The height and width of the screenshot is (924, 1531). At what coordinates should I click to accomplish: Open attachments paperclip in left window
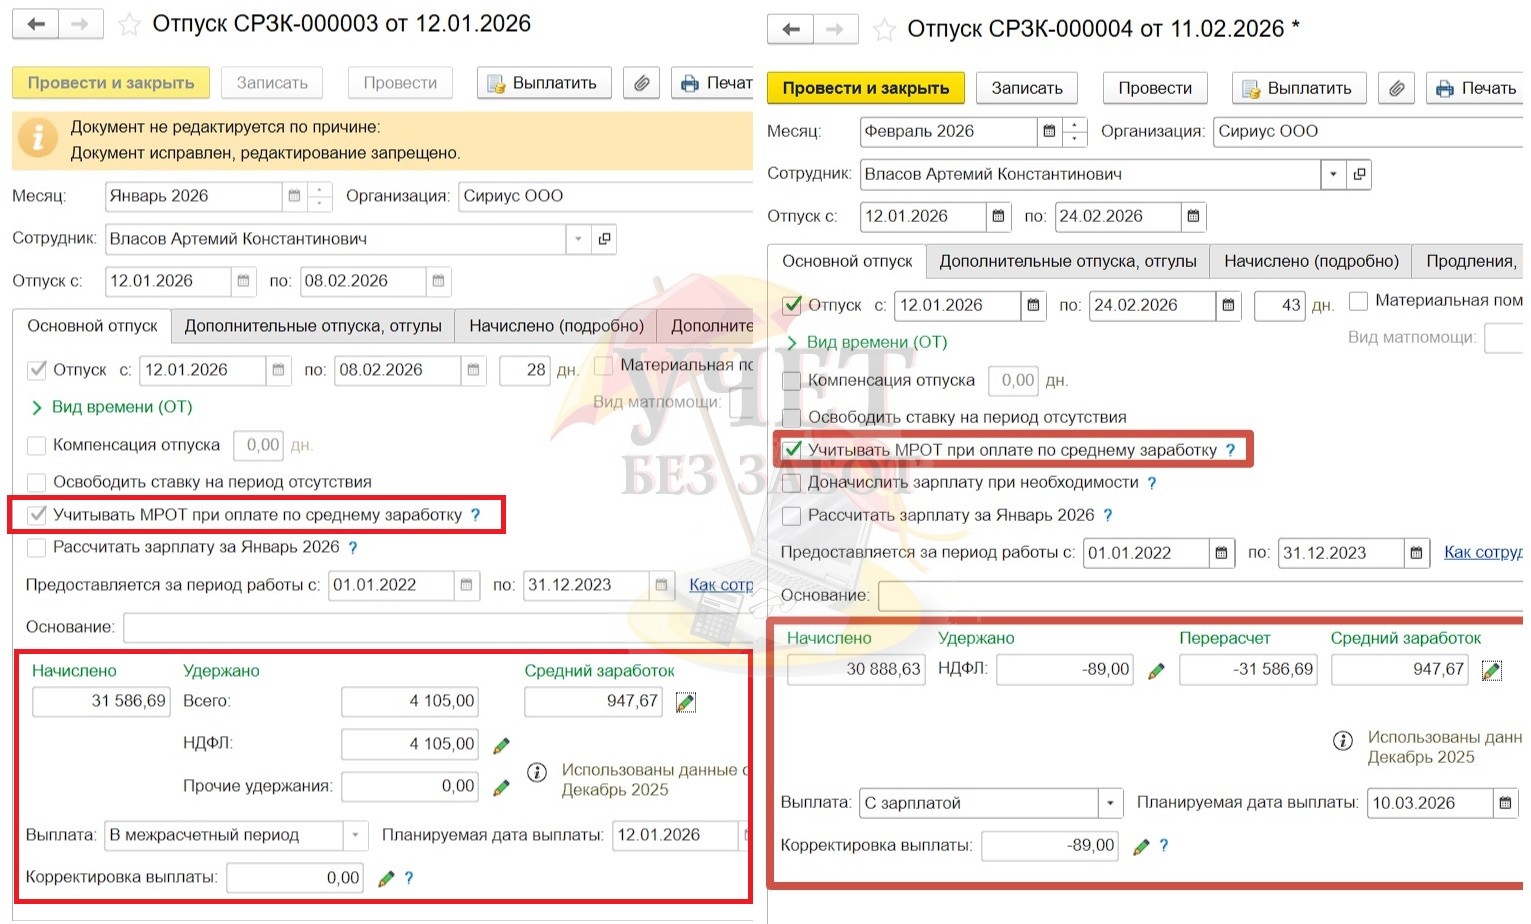click(642, 83)
